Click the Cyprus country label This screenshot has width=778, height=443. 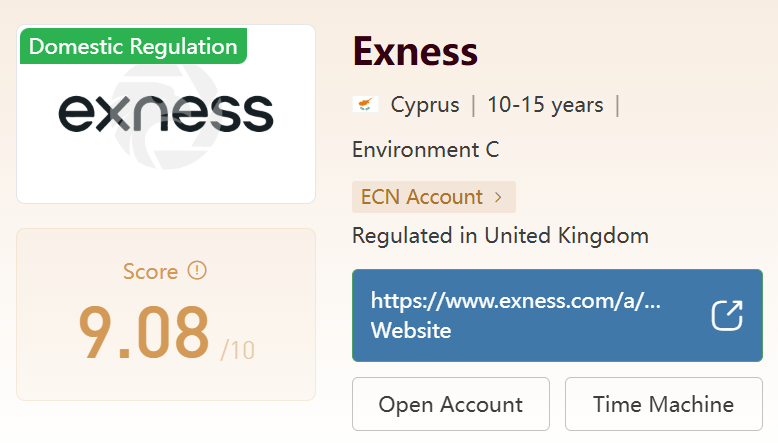point(425,104)
